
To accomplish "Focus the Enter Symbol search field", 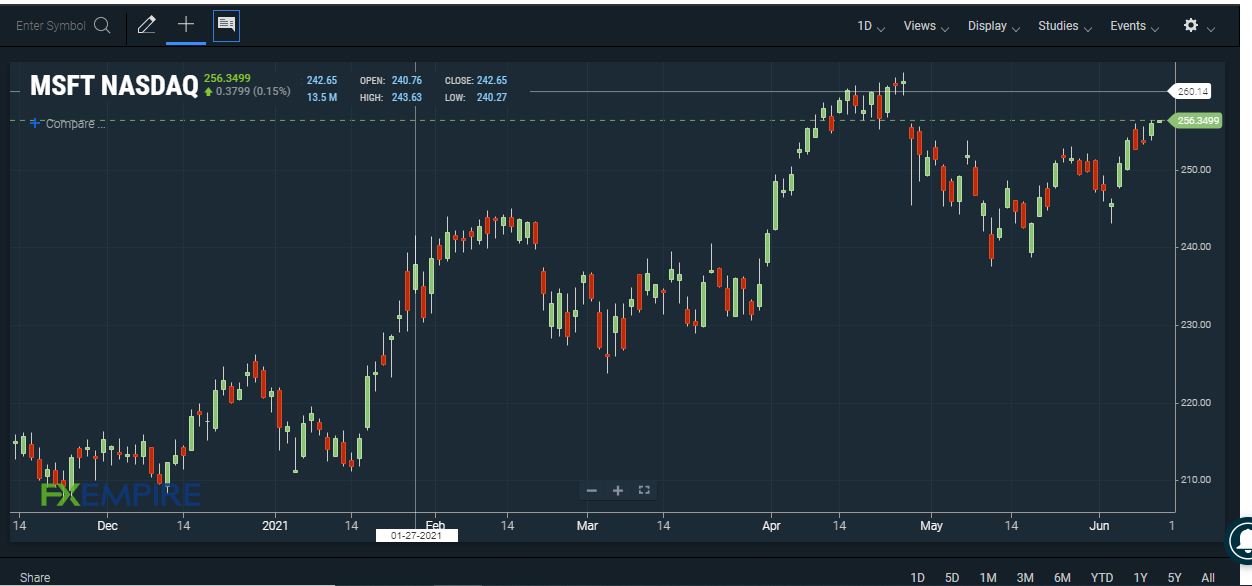I will [51, 26].
